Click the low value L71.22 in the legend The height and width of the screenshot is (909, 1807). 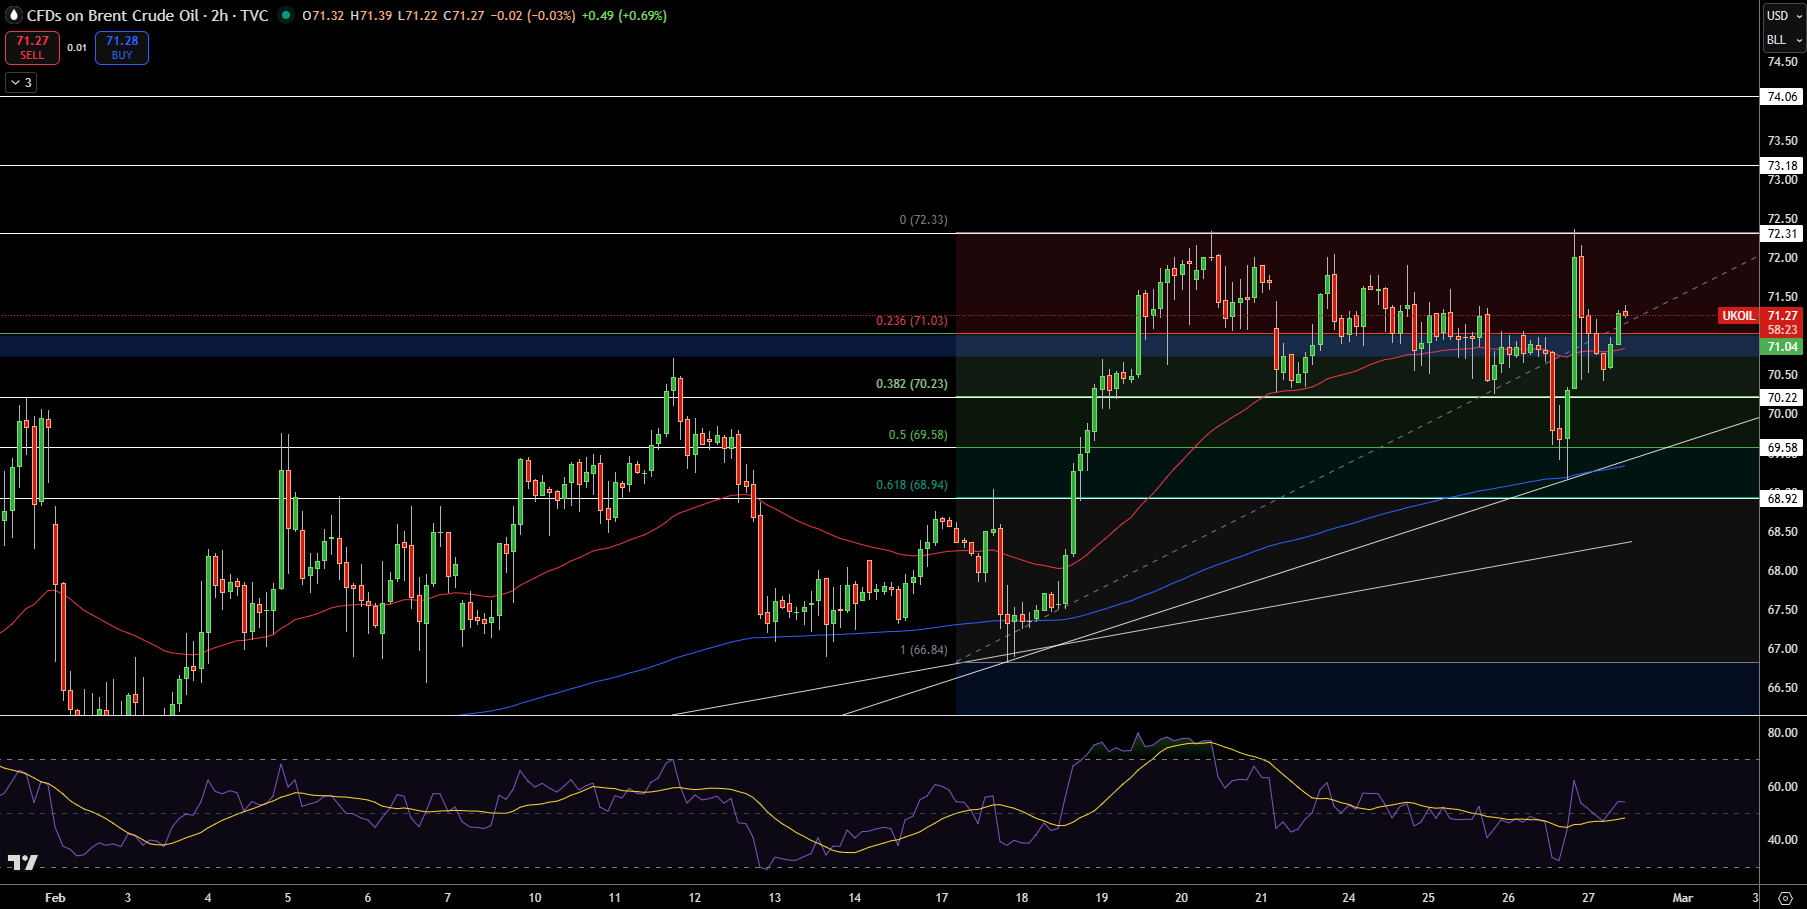click(x=417, y=16)
